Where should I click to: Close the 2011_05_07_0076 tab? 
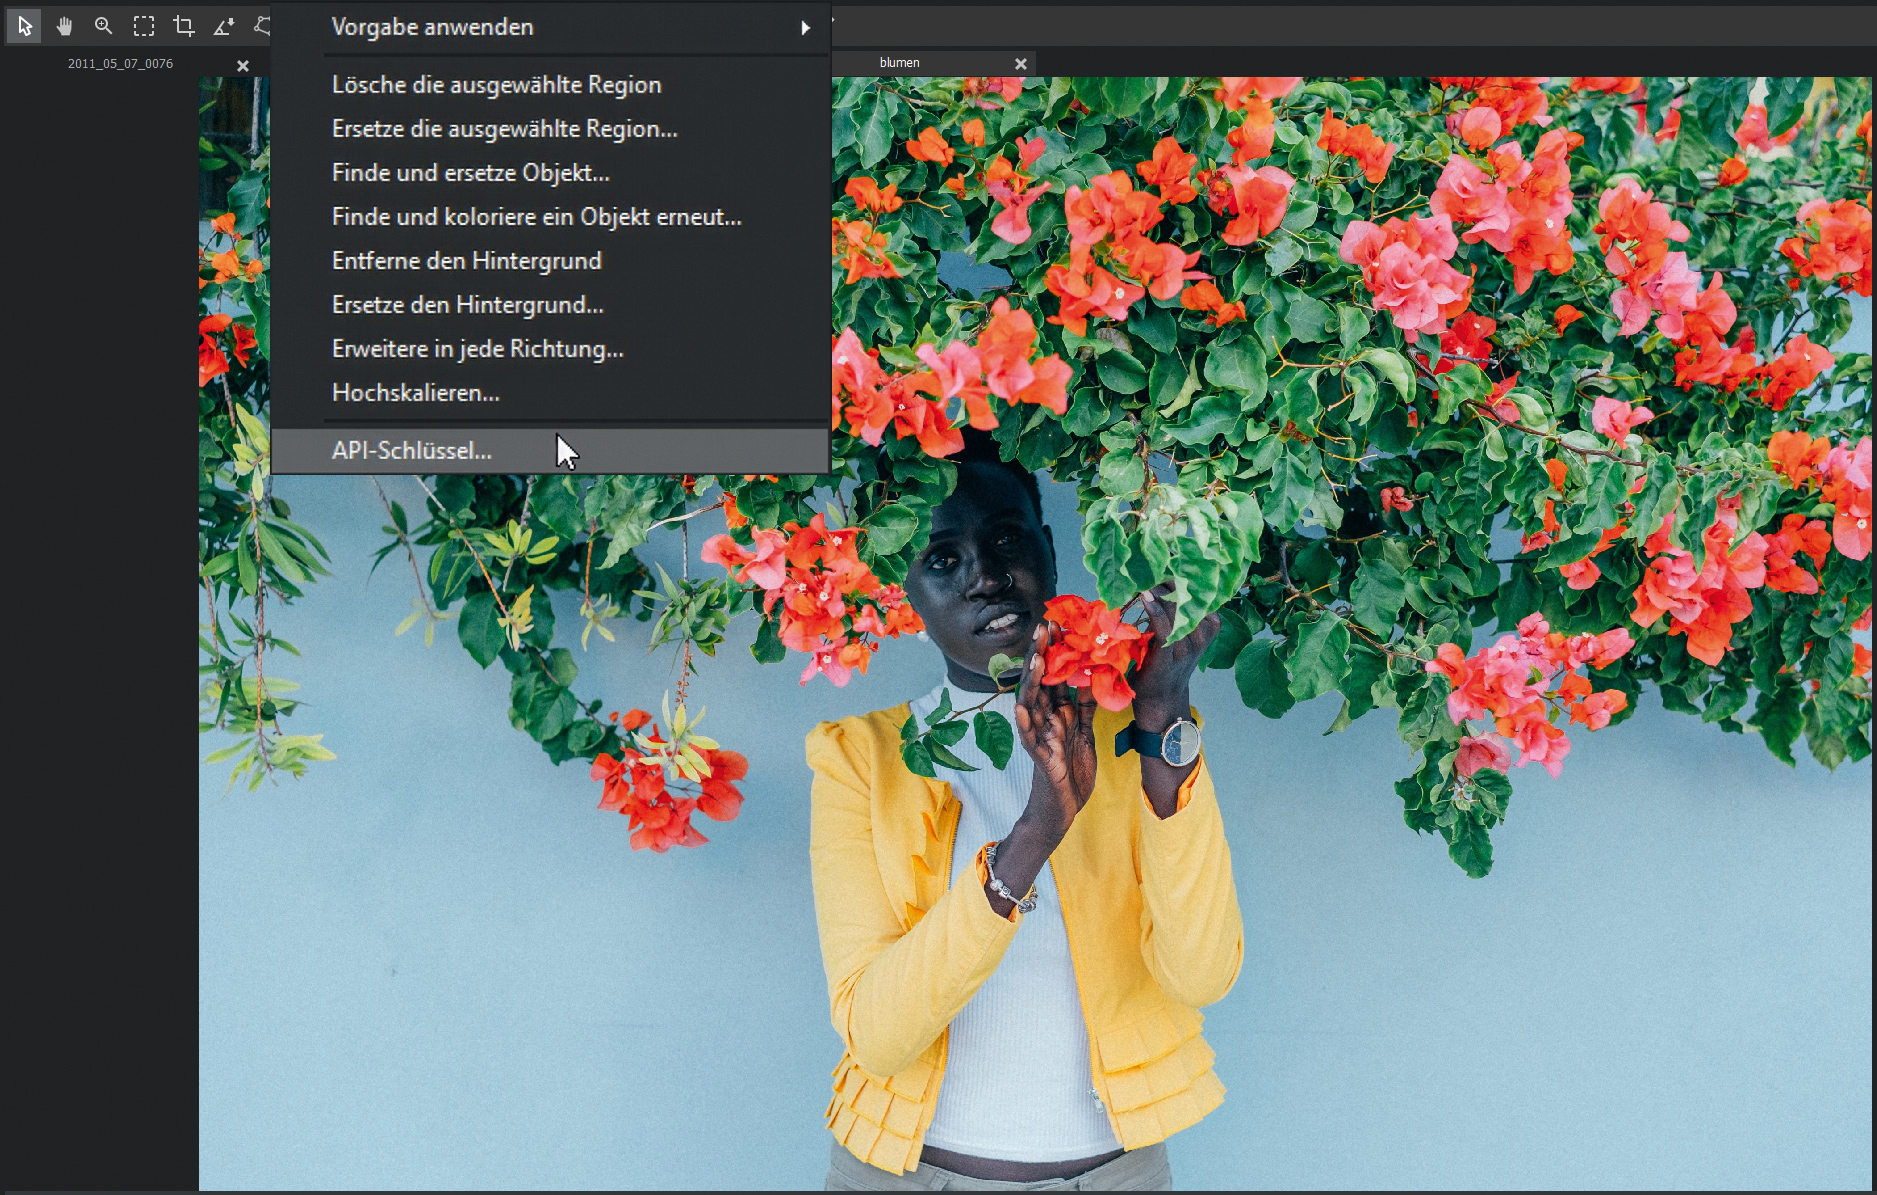tap(242, 65)
